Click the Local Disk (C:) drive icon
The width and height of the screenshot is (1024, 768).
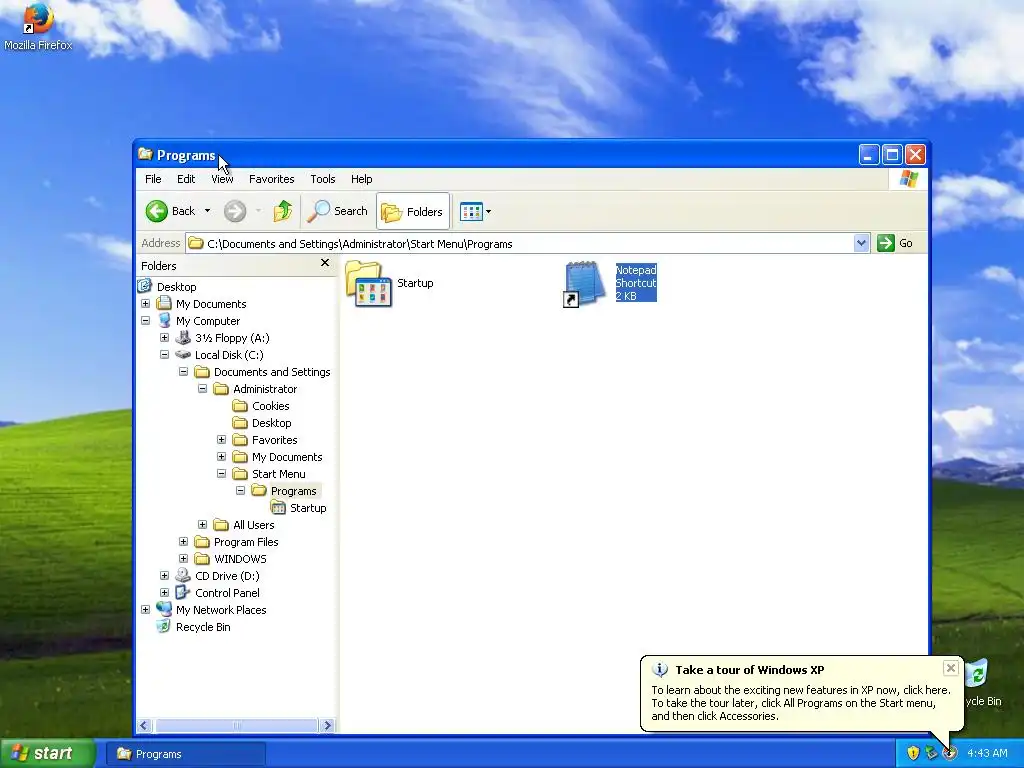[x=184, y=355]
